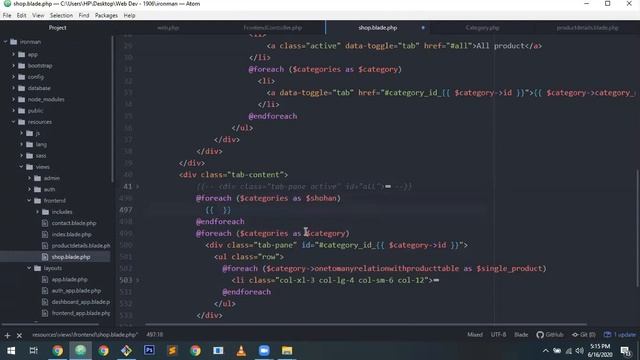Viewport: 640px width, 360px height.
Task: Click the ironman folder icon
Action: point(13,42)
